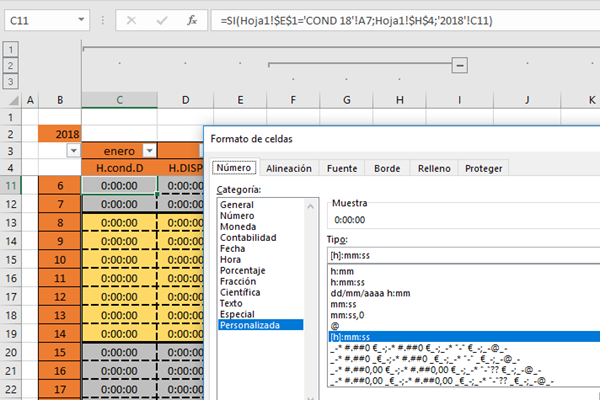
Task: Click outline level 1 button
Action: point(12,49)
